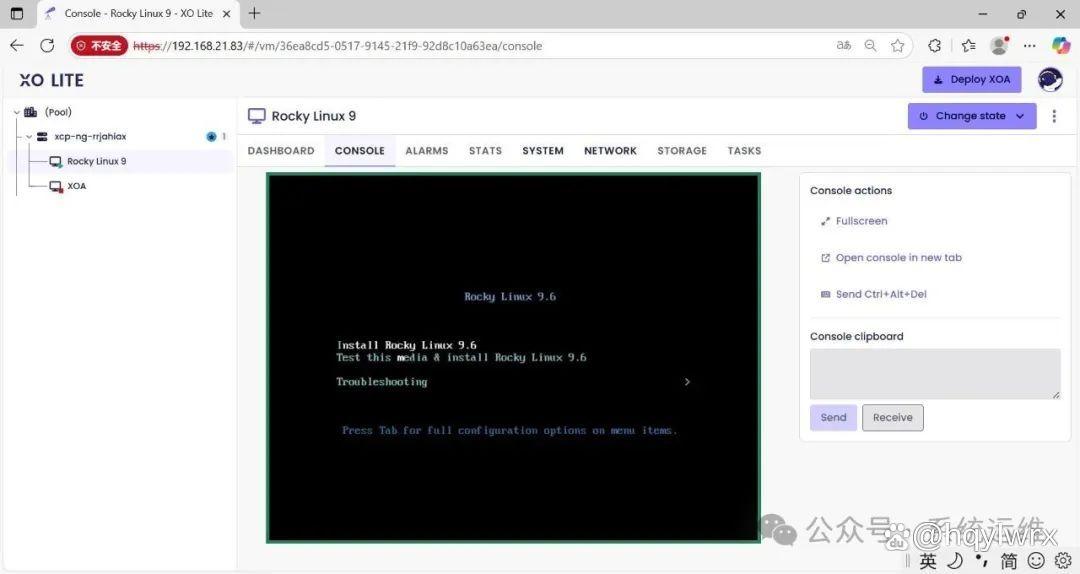The width and height of the screenshot is (1080, 574).
Task: Toggle the IME English mode indicator
Action: (928, 561)
